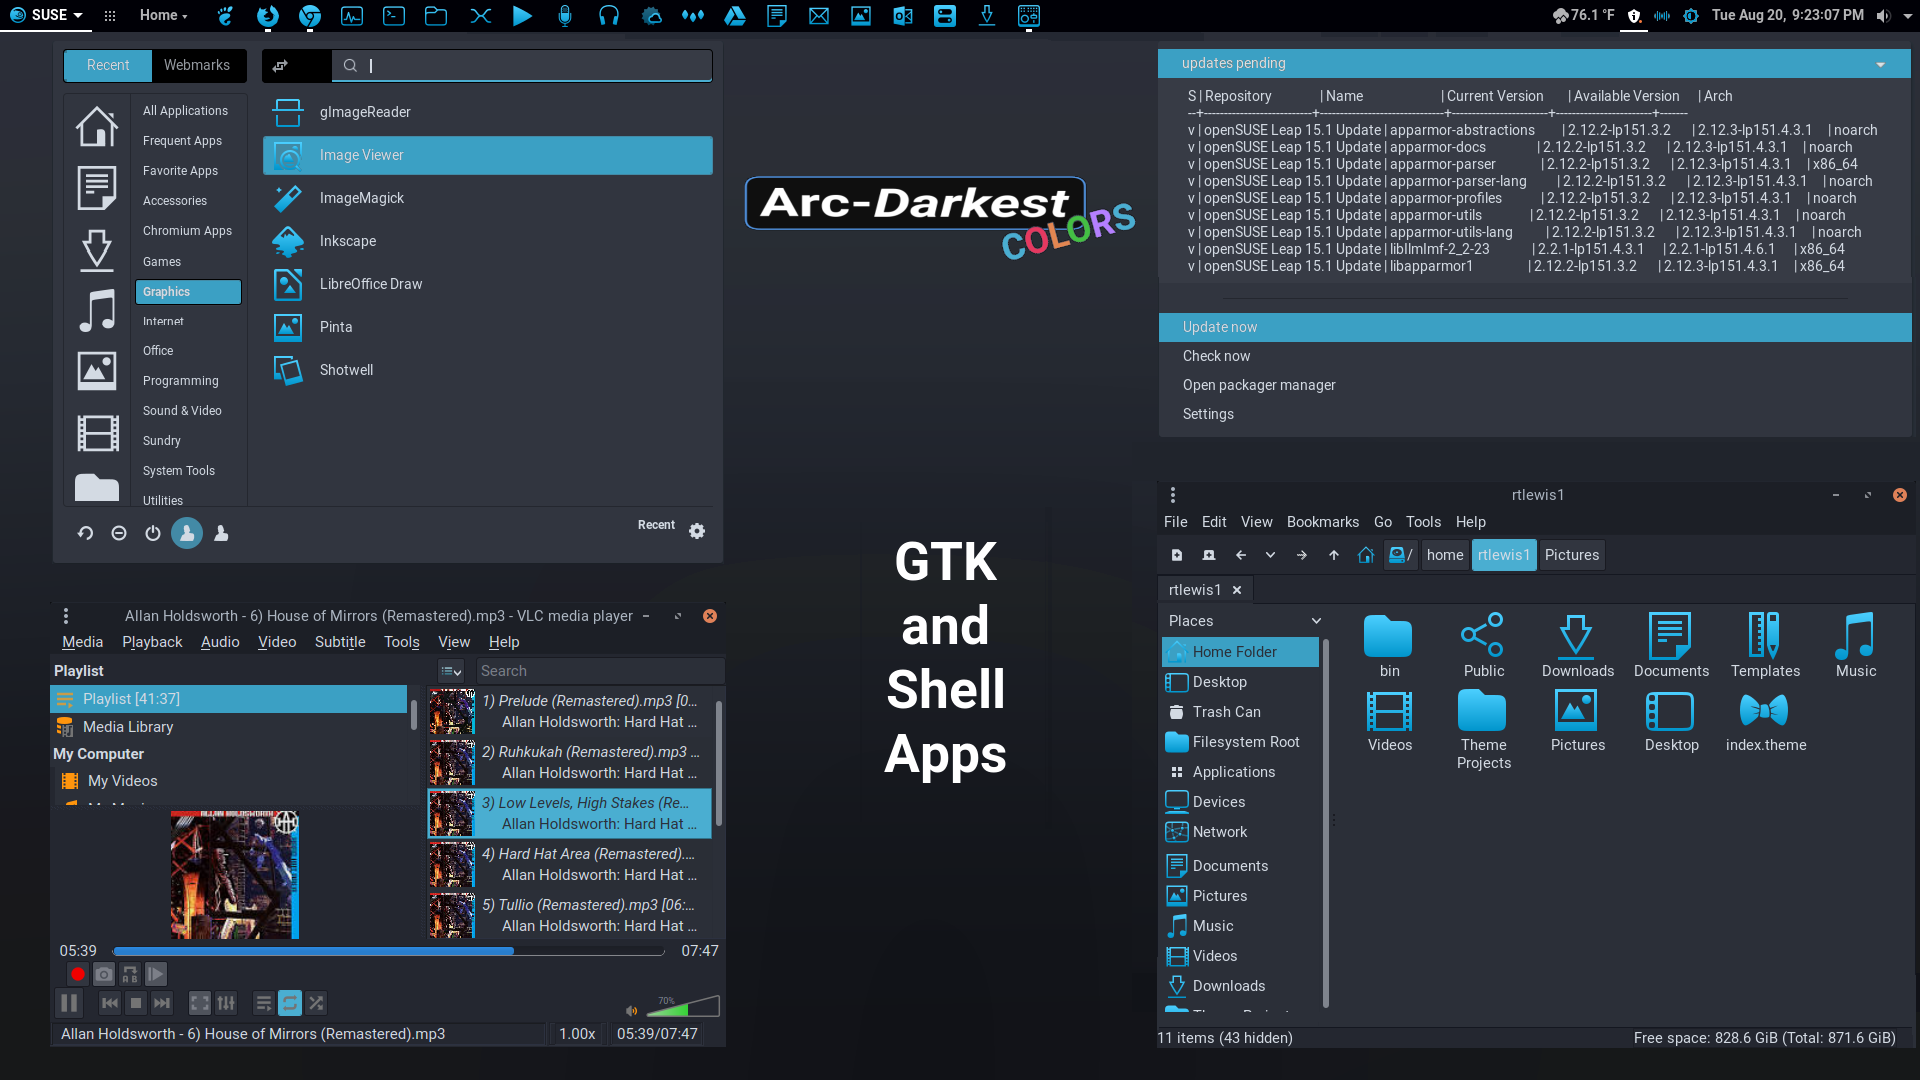Open system monitor icon in top panel
Screen dimensions: 1920x1080
click(352, 15)
